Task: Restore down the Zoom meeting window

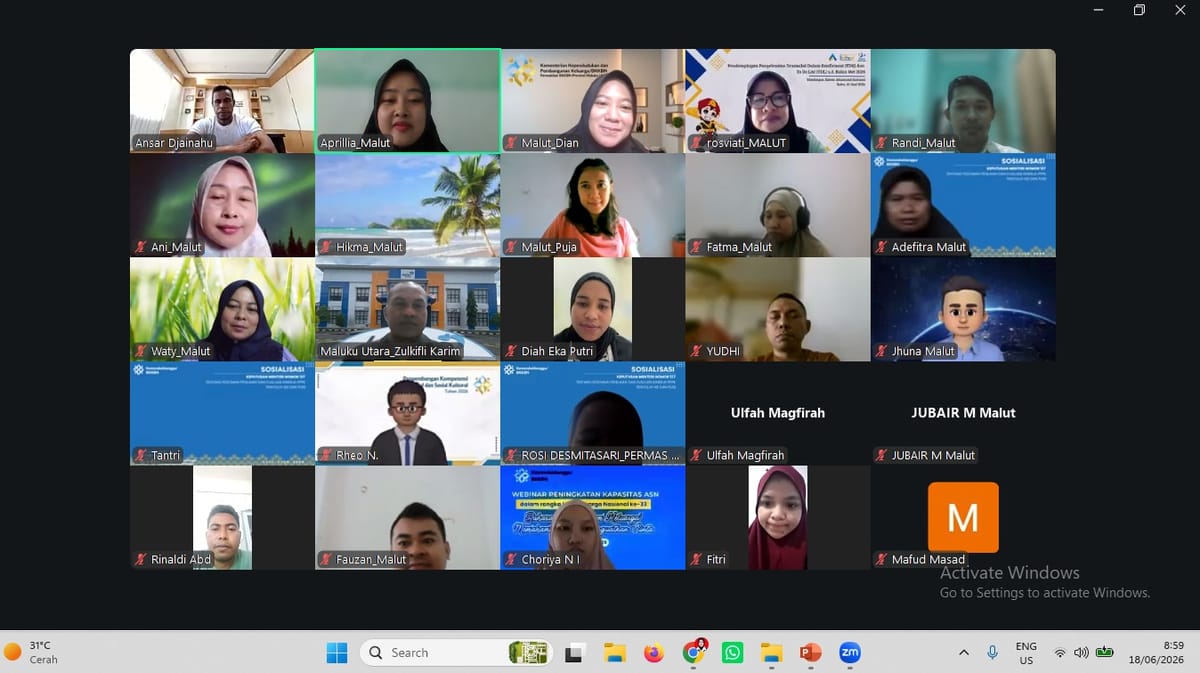Action: click(x=1139, y=10)
